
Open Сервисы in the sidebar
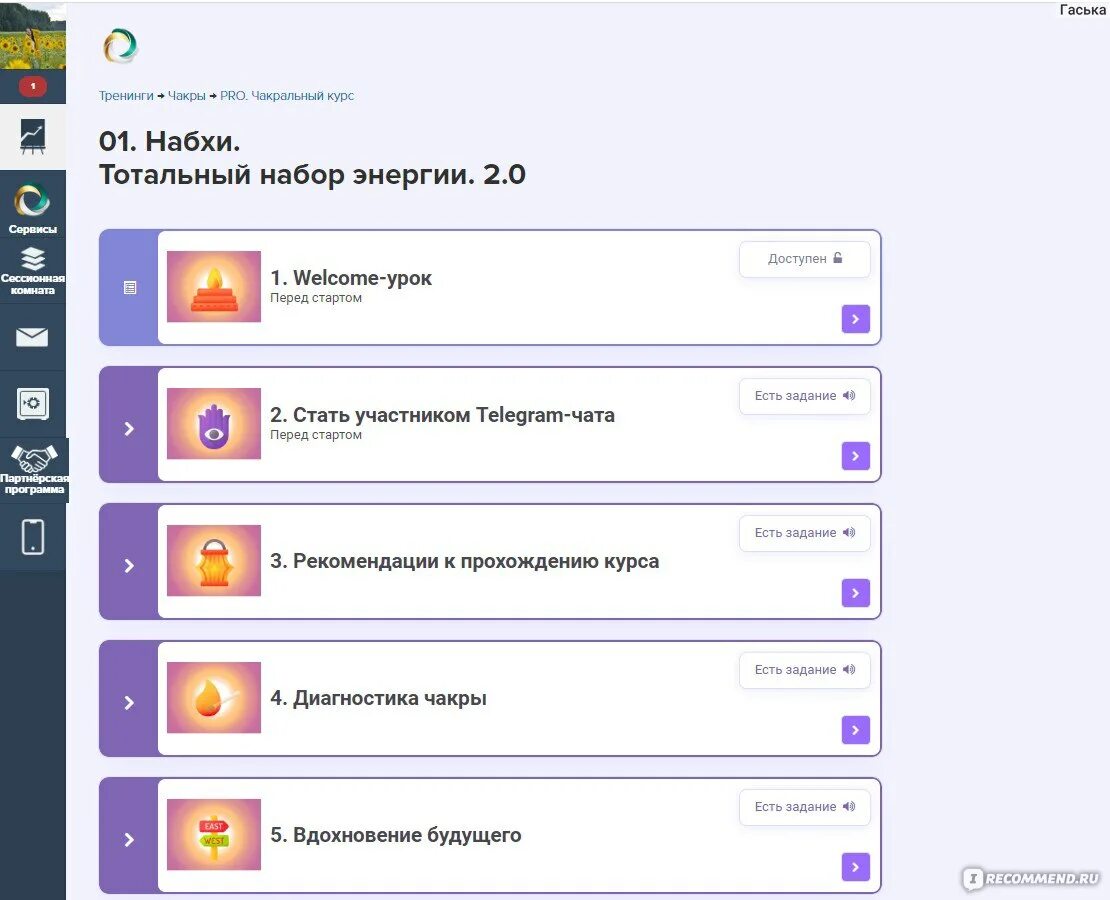33,208
